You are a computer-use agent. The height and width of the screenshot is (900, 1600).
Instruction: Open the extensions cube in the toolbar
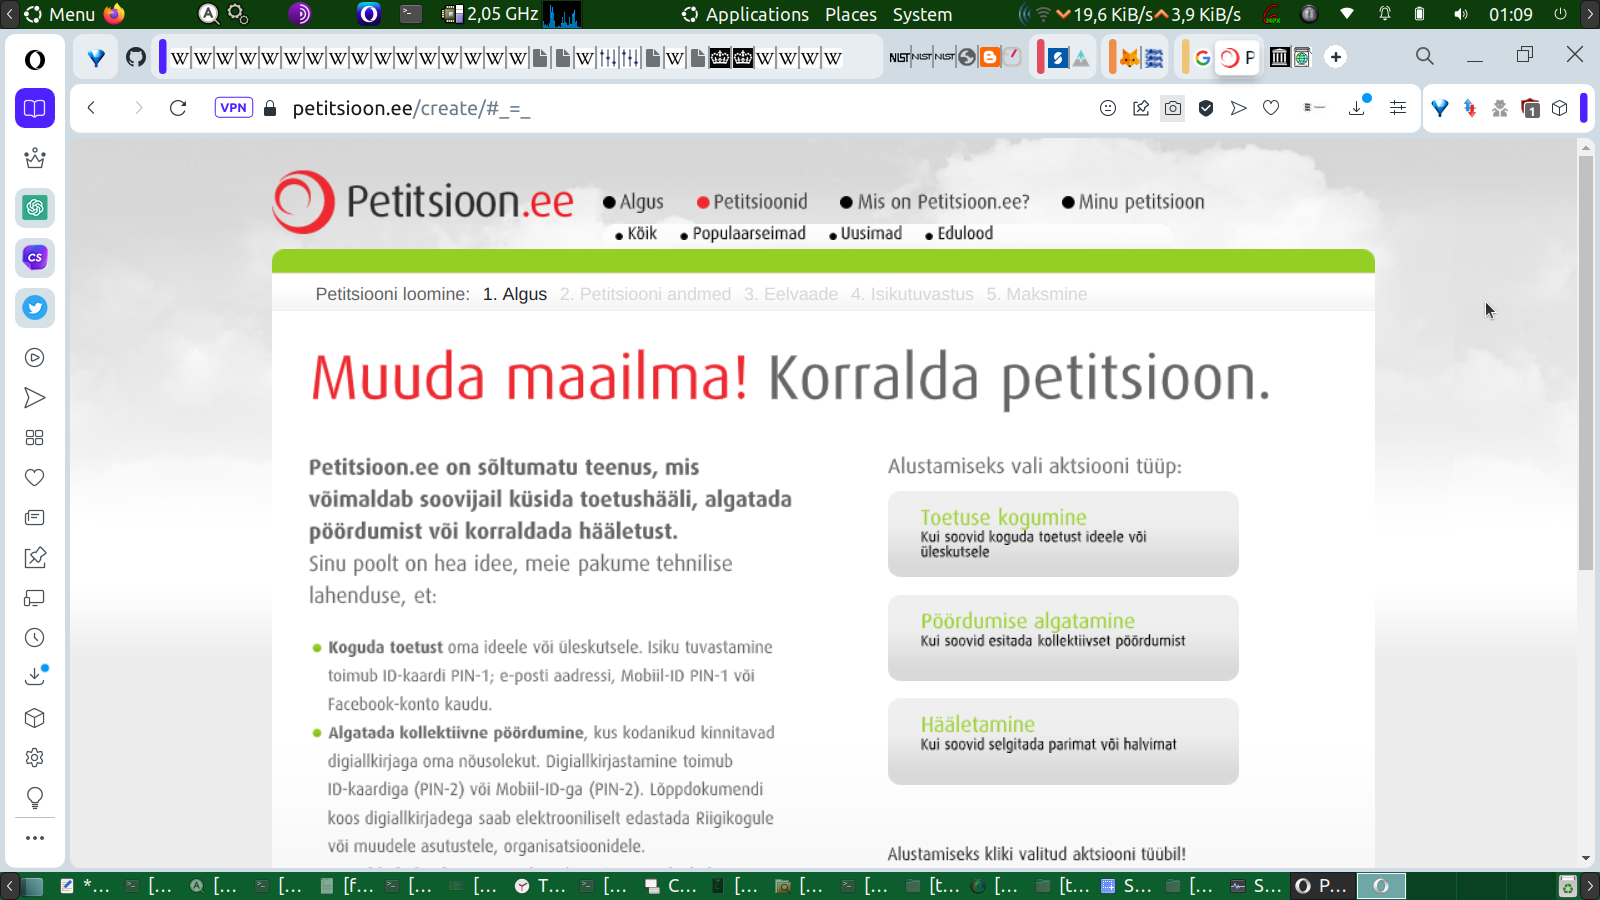1560,108
